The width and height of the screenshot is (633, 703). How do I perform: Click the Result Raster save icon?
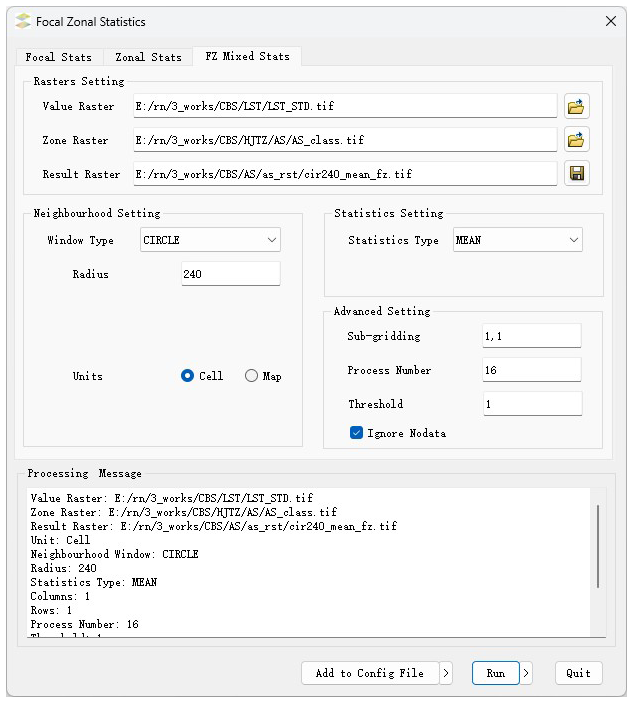pyautogui.click(x=576, y=174)
